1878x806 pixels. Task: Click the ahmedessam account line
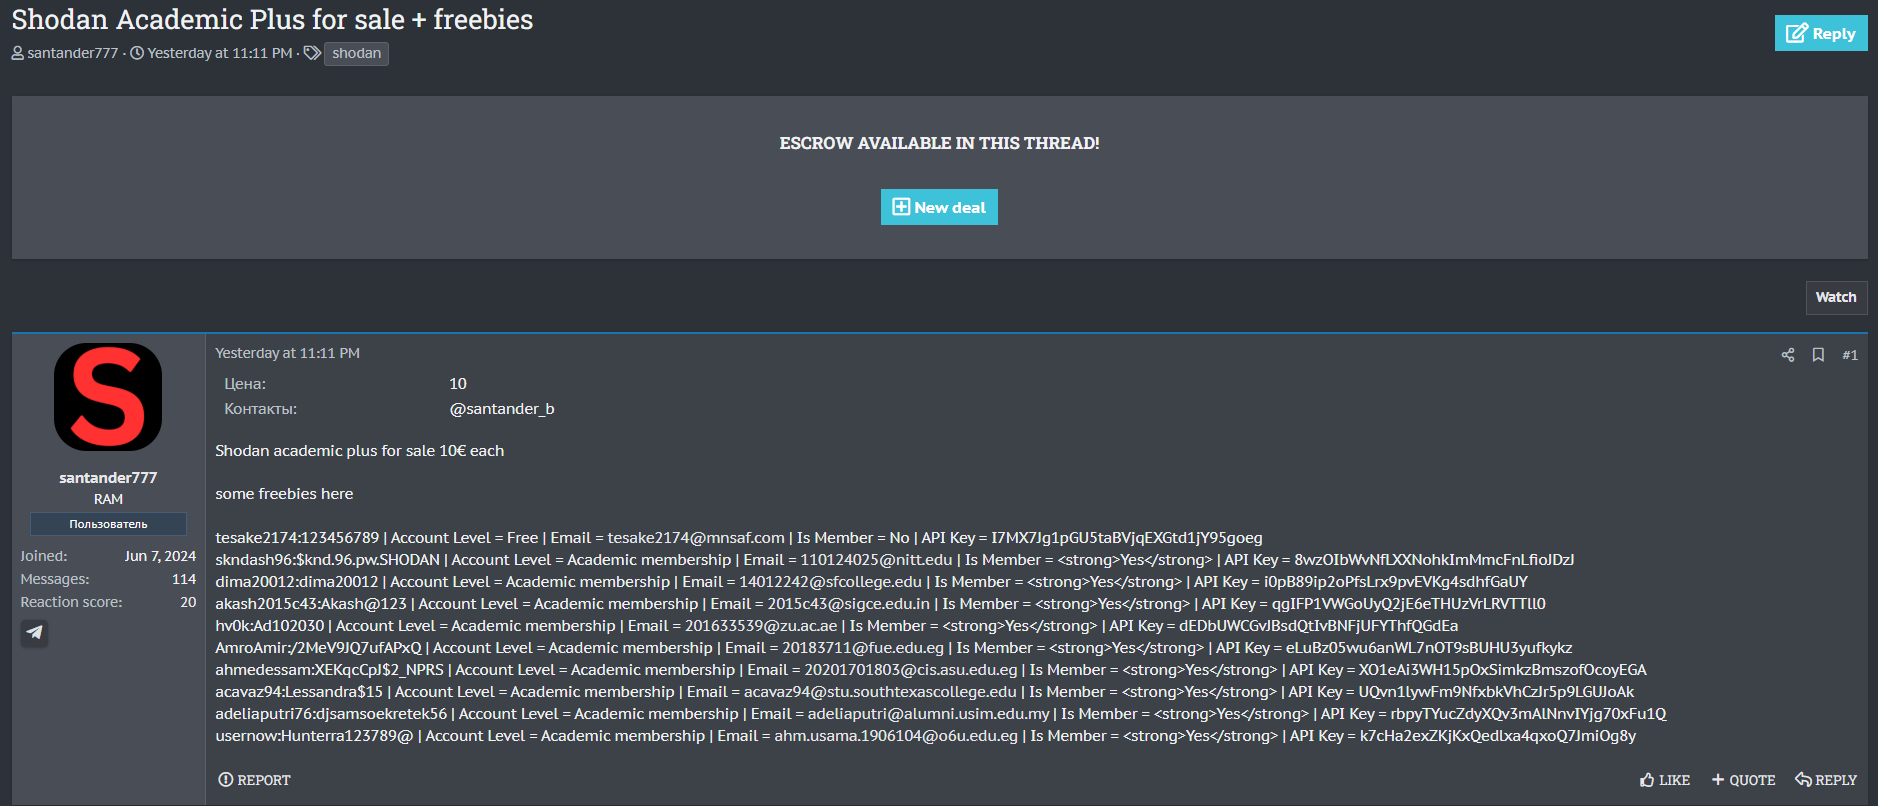(931, 670)
